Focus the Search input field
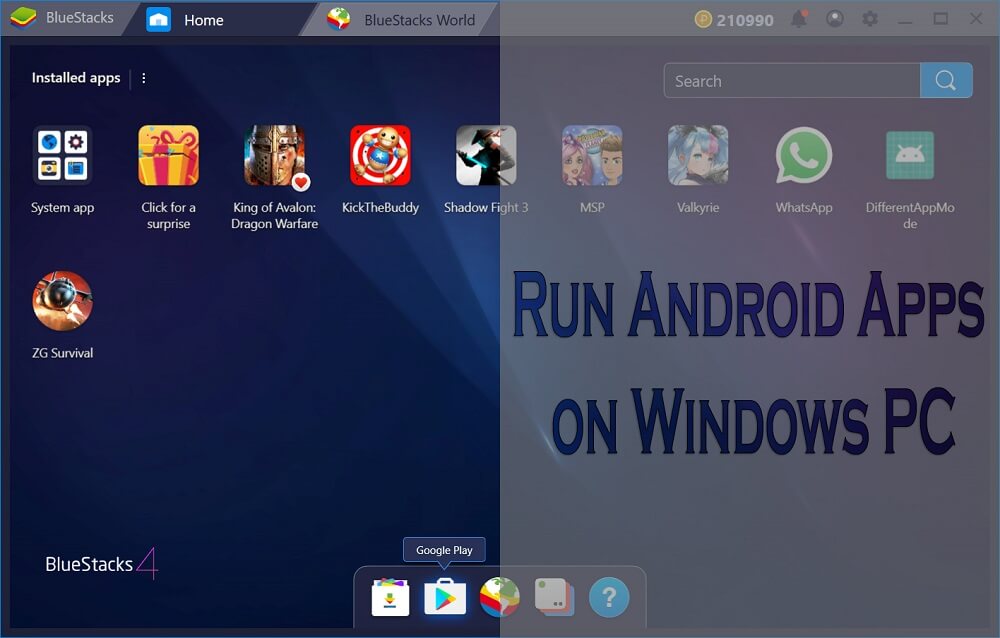The height and width of the screenshot is (638, 1000). point(792,80)
